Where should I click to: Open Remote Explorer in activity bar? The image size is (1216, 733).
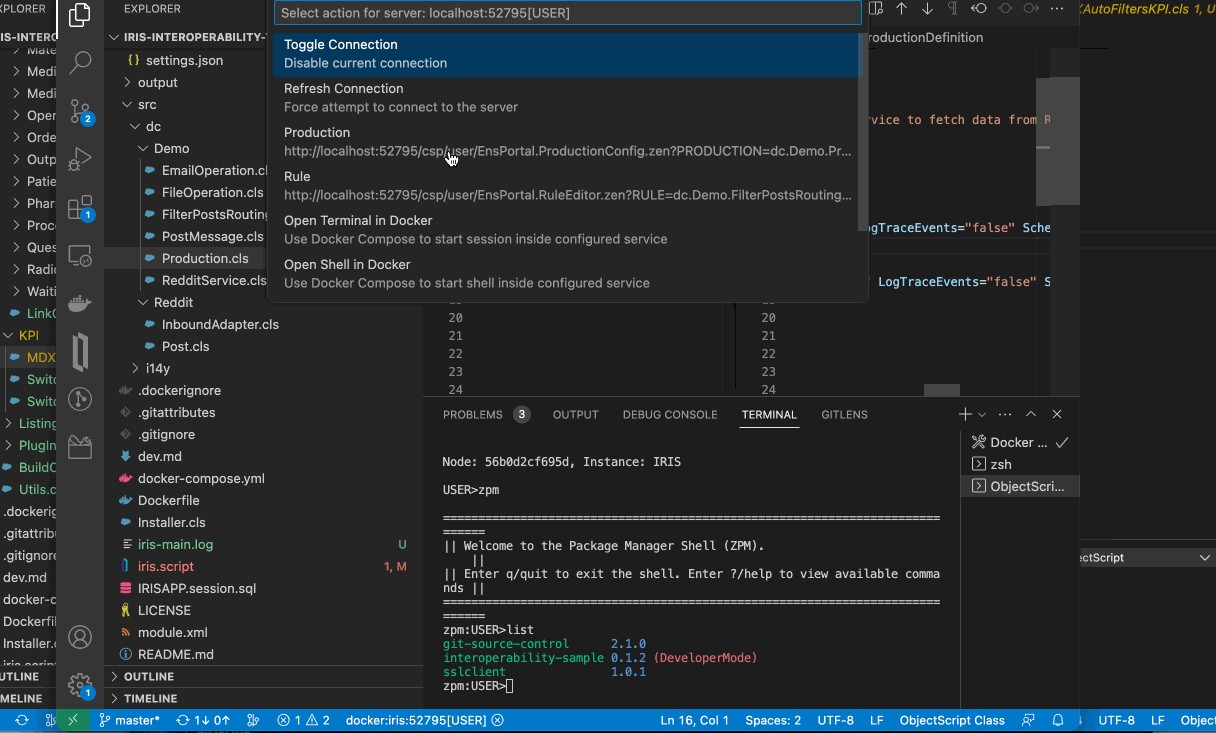80,256
